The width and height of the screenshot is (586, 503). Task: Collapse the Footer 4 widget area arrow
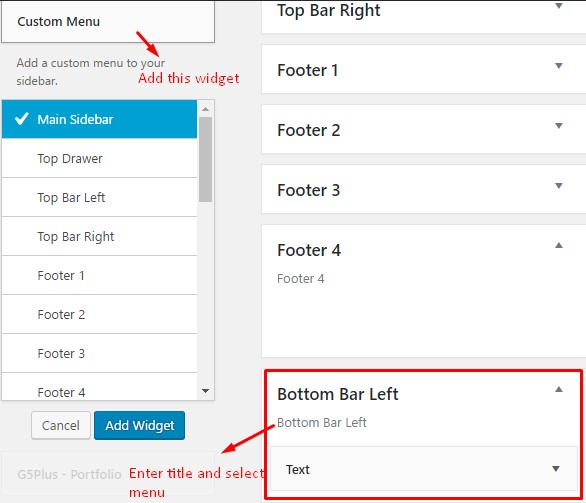coord(559,246)
